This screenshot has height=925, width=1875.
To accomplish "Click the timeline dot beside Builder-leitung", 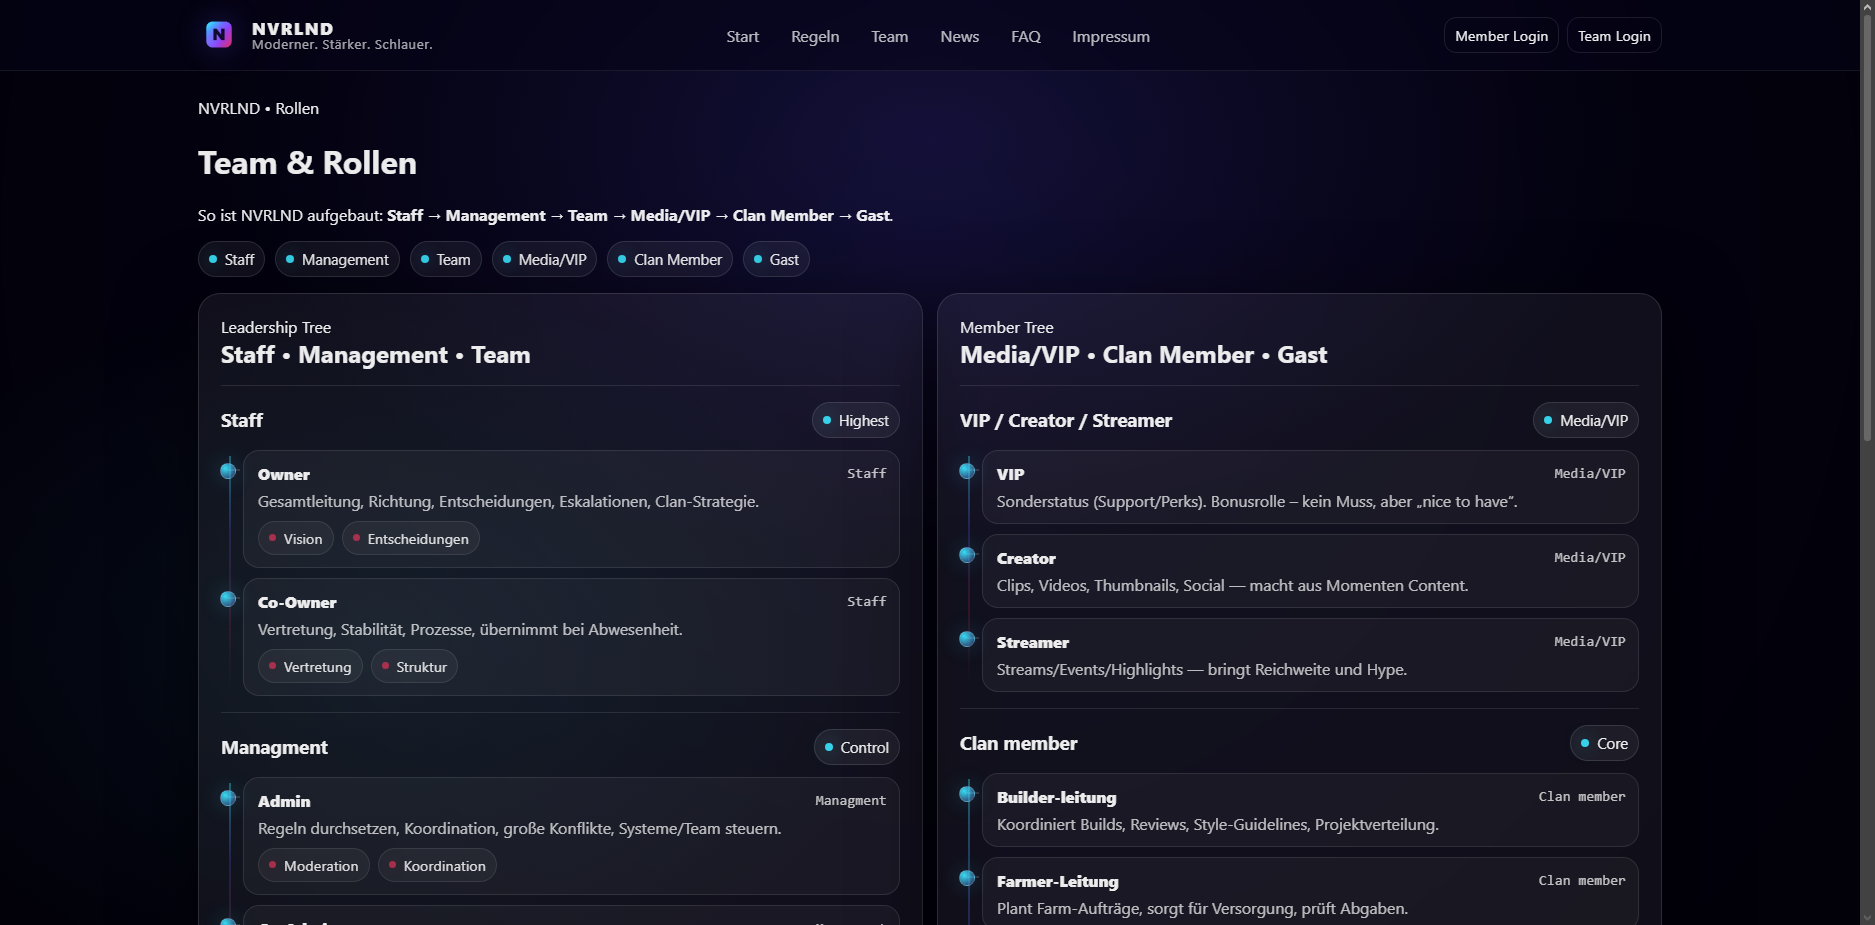I will coord(967,794).
